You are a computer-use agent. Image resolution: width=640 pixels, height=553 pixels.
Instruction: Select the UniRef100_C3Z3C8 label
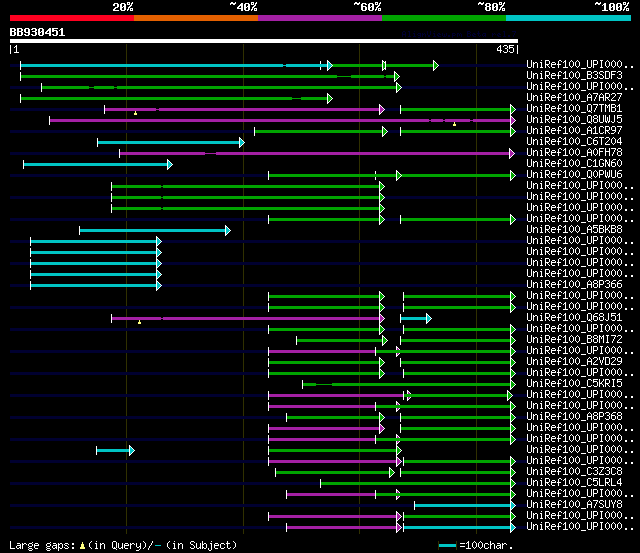[574, 472]
